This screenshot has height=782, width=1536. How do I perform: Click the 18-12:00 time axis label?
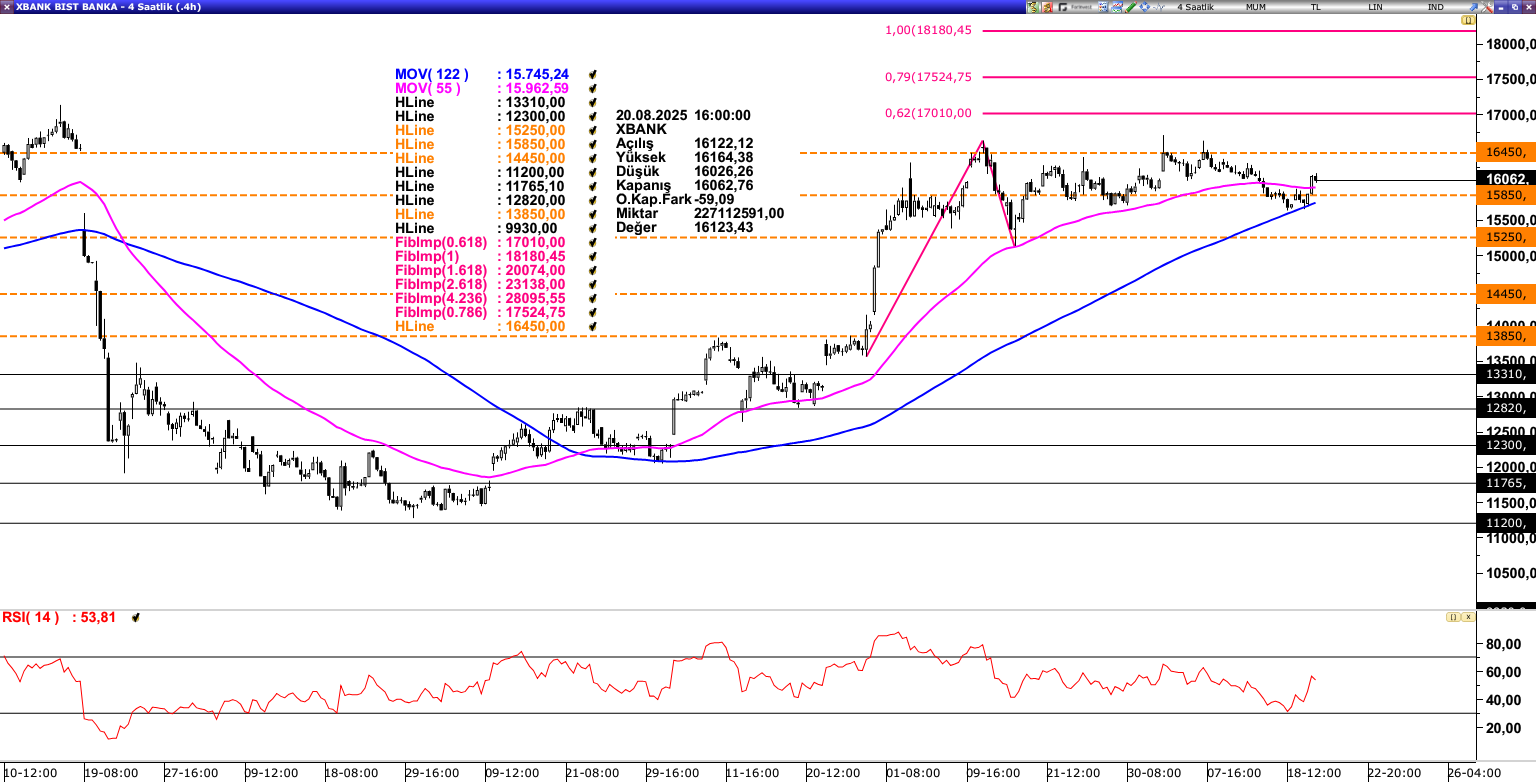(1313, 773)
